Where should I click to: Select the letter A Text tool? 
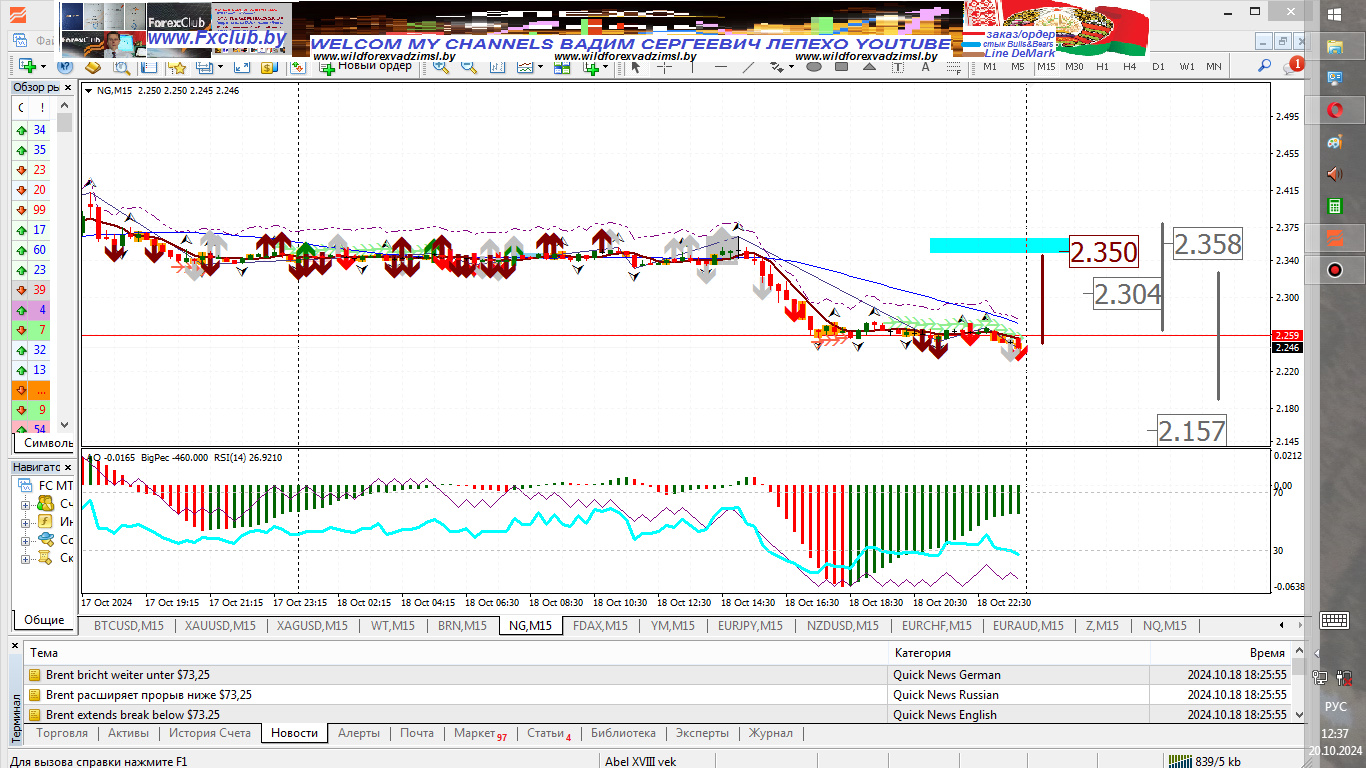click(x=925, y=67)
